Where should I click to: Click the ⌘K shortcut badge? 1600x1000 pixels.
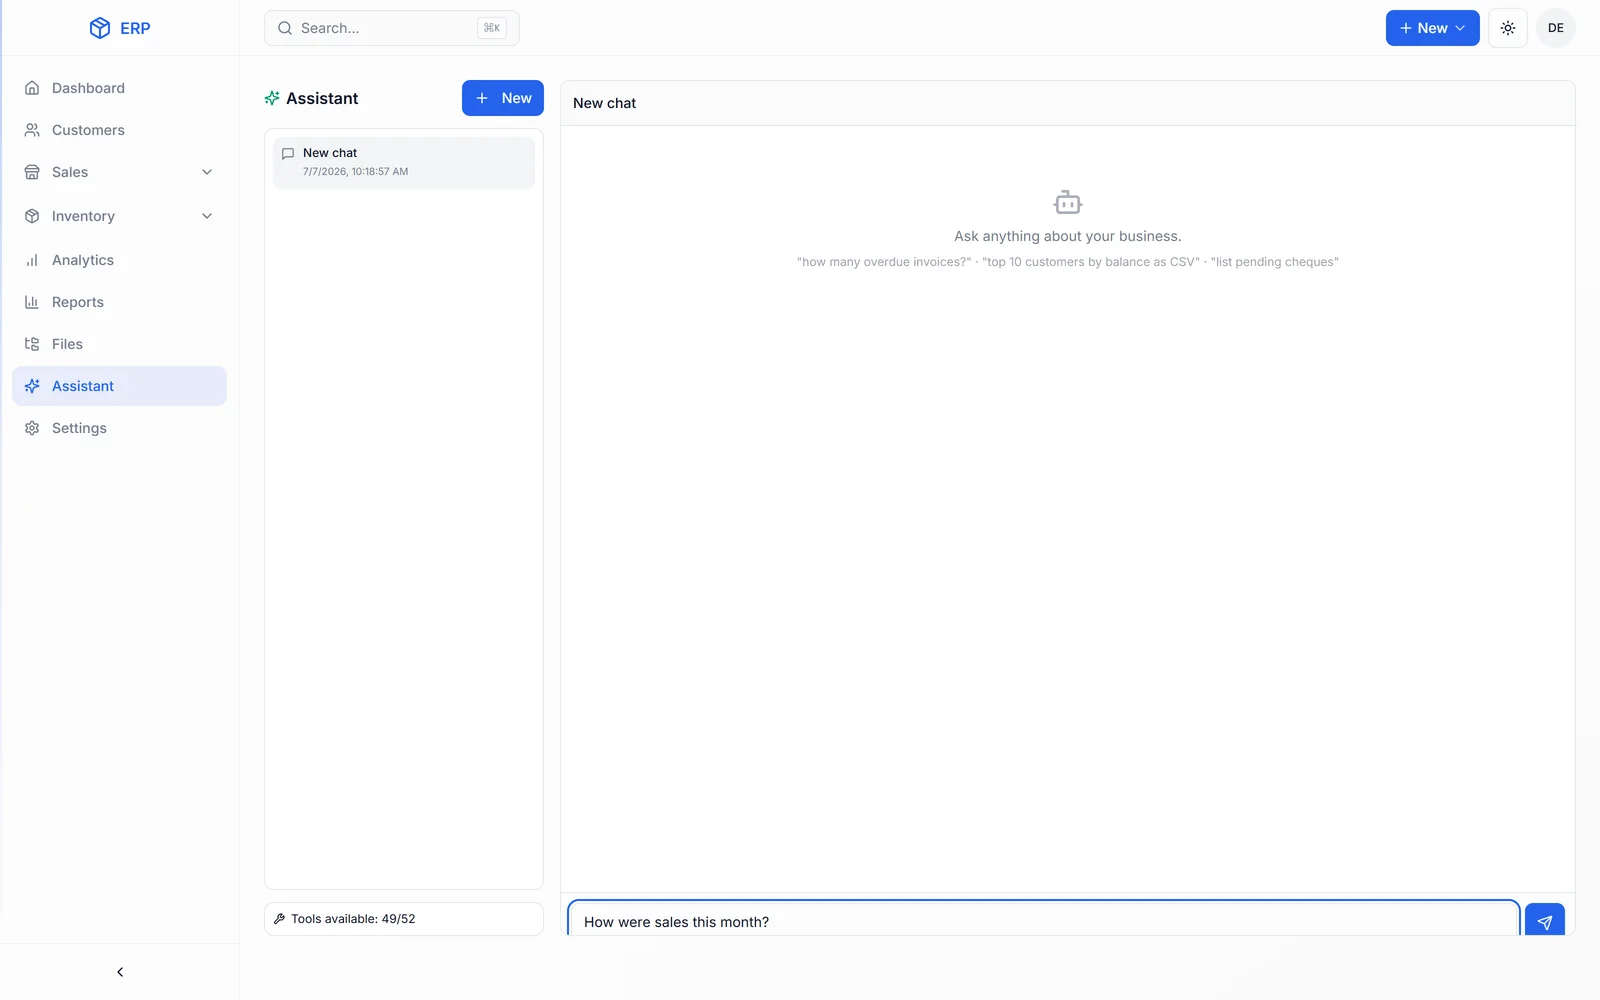point(492,28)
